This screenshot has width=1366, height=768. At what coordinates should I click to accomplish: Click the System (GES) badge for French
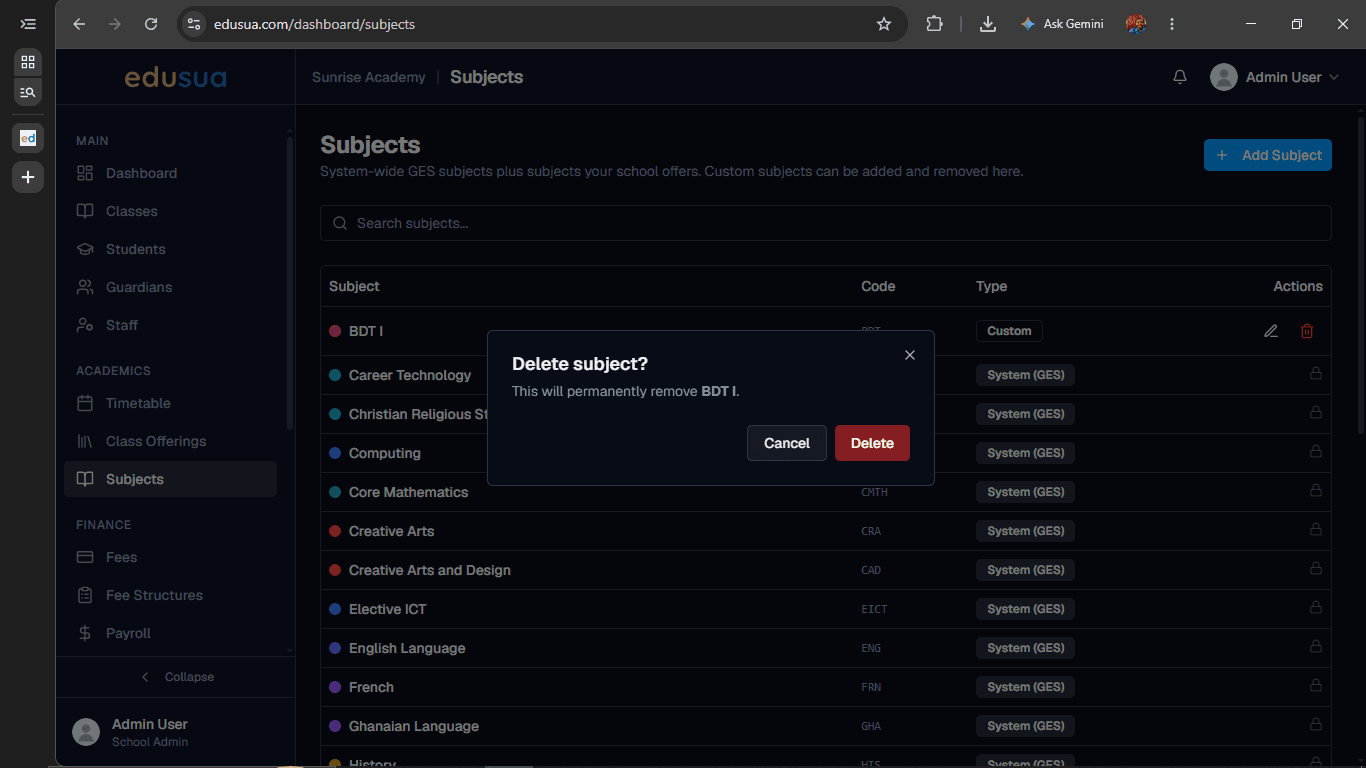pyautogui.click(x=1025, y=687)
